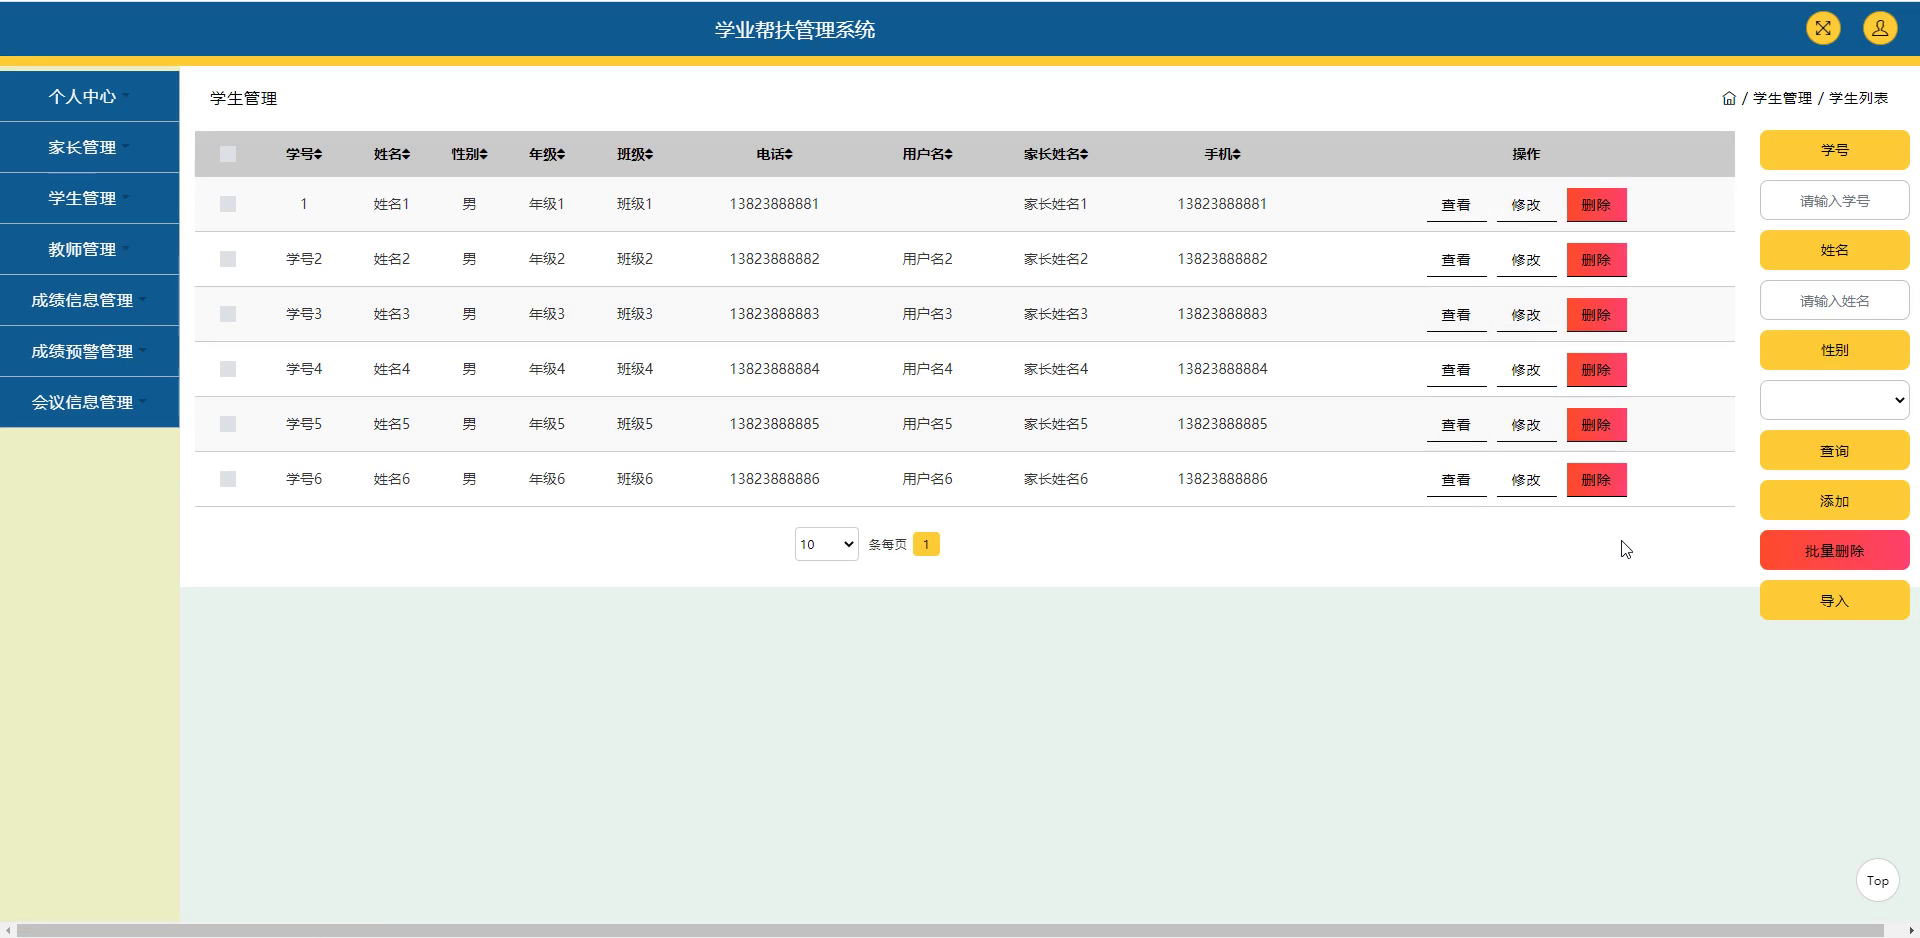Viewport: 1920px width, 938px height.
Task: Sort table by 班级 column arrows
Action: coord(649,154)
